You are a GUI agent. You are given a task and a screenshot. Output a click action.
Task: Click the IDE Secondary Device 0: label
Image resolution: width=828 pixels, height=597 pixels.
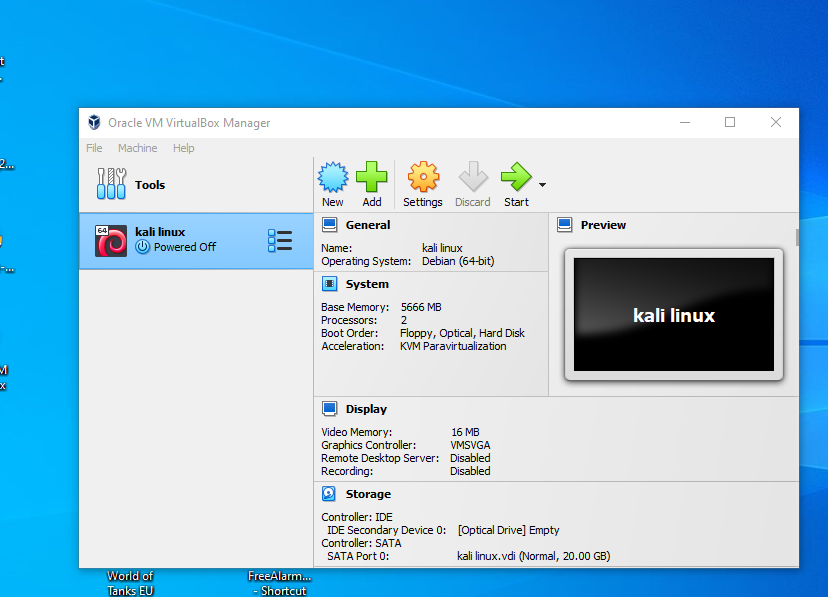click(x=387, y=530)
